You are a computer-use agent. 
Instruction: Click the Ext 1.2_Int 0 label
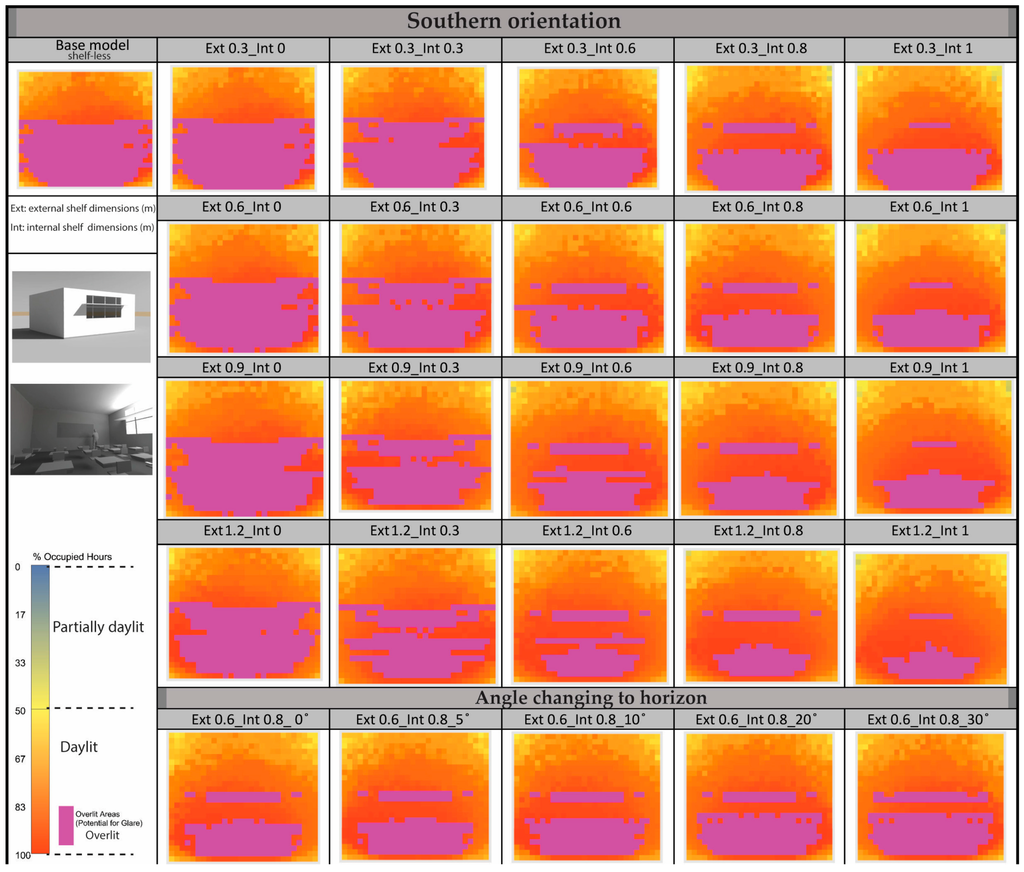click(x=242, y=530)
